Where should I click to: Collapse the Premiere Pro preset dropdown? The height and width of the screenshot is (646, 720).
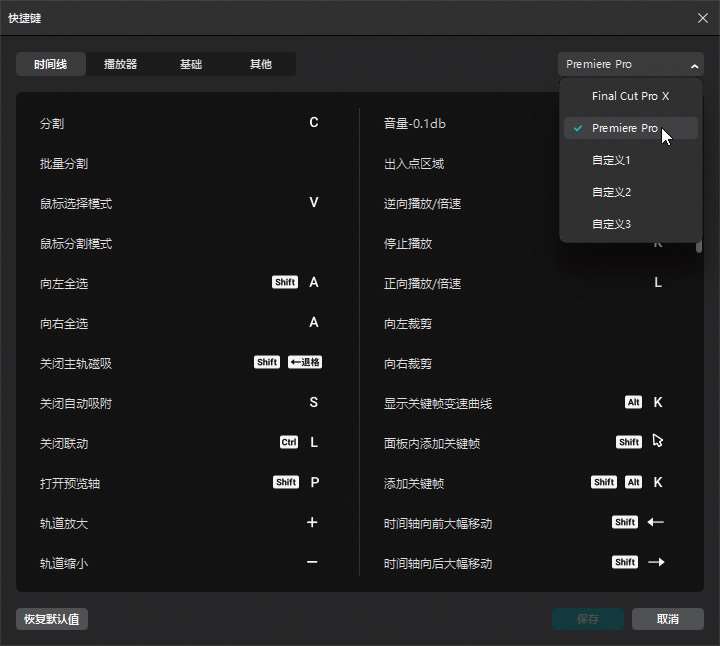point(630,64)
